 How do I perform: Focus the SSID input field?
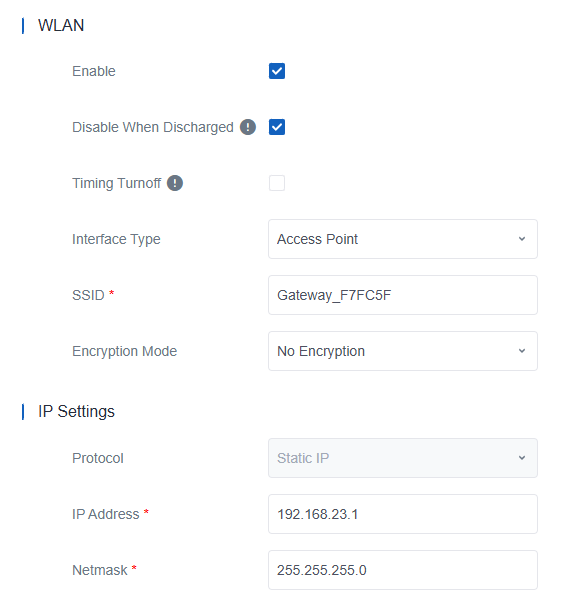(x=403, y=295)
